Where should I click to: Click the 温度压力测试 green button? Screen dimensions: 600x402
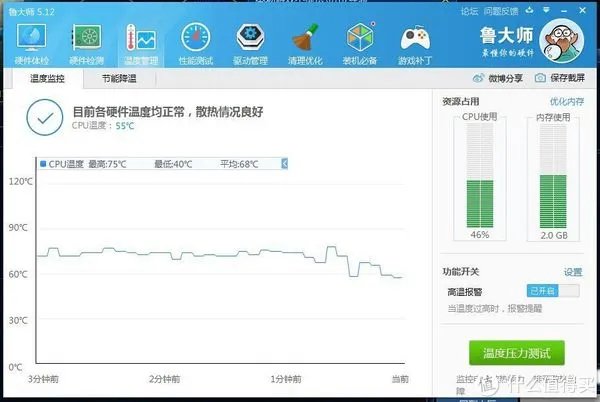517,353
